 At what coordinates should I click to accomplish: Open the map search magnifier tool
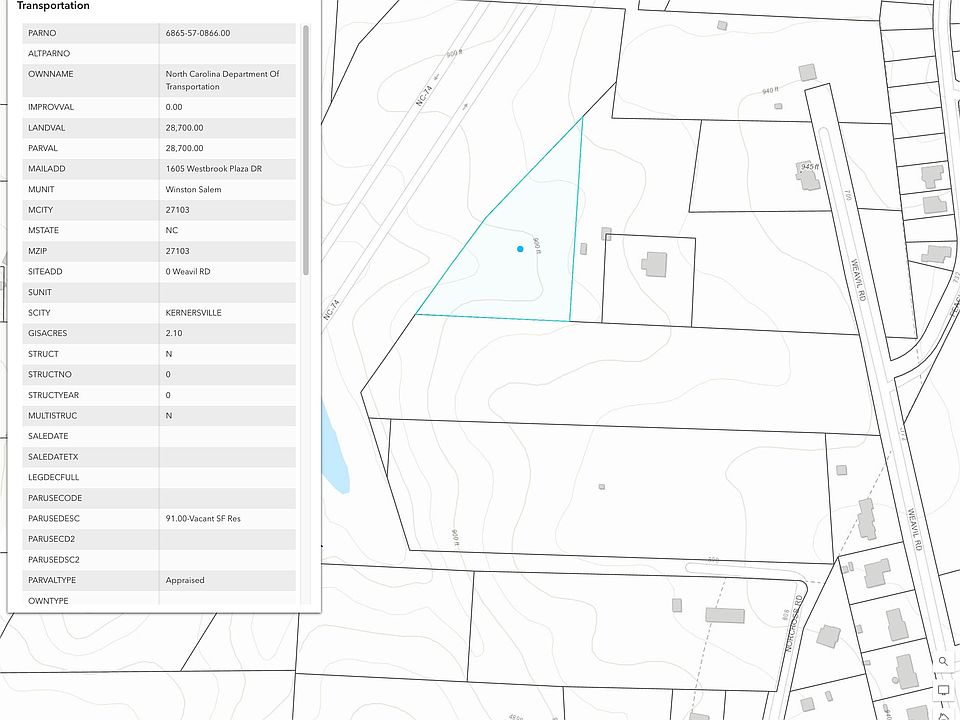[x=943, y=662]
